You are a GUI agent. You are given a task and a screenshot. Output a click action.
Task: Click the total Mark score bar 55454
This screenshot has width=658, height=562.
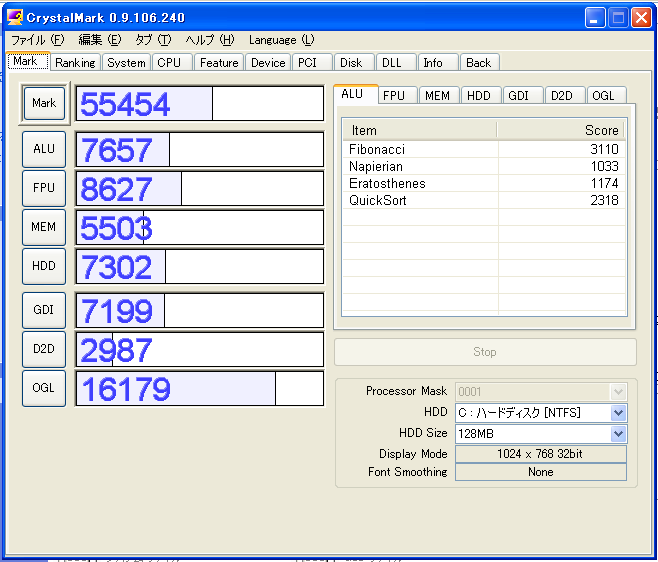[200, 103]
